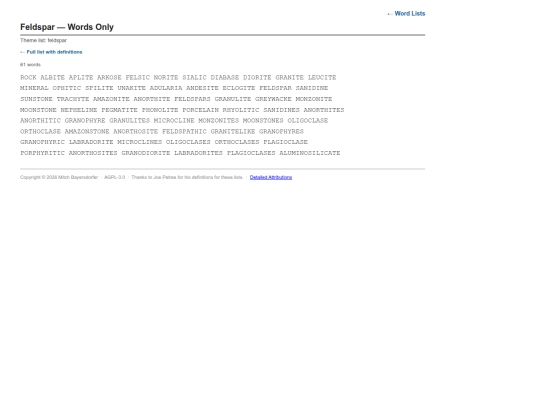Click the word MONZONITE
This screenshot has width=540, height=405.
[x=314, y=99]
